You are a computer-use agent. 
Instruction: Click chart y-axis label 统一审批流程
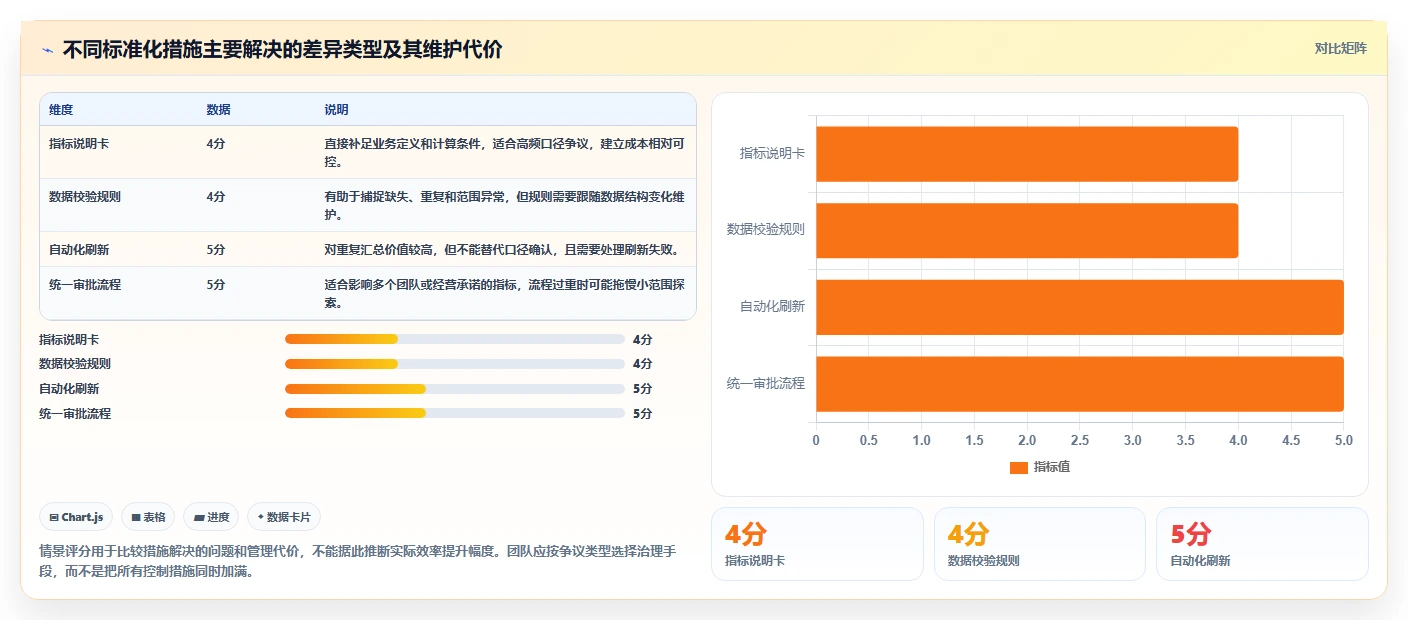click(x=766, y=383)
